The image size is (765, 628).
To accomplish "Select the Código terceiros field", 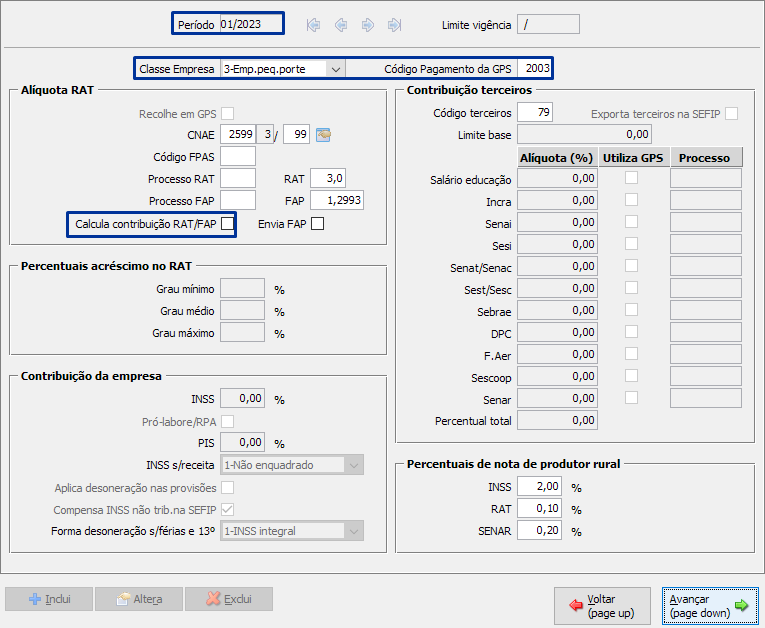I will 535,113.
